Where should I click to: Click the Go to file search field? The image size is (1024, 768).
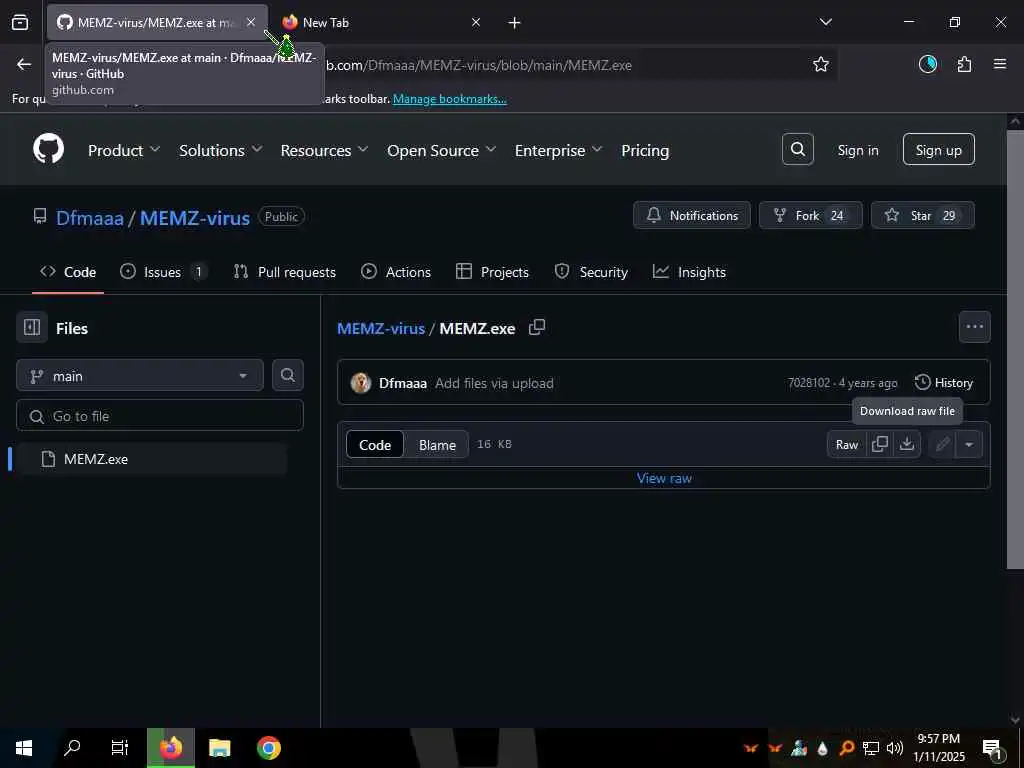(159, 415)
